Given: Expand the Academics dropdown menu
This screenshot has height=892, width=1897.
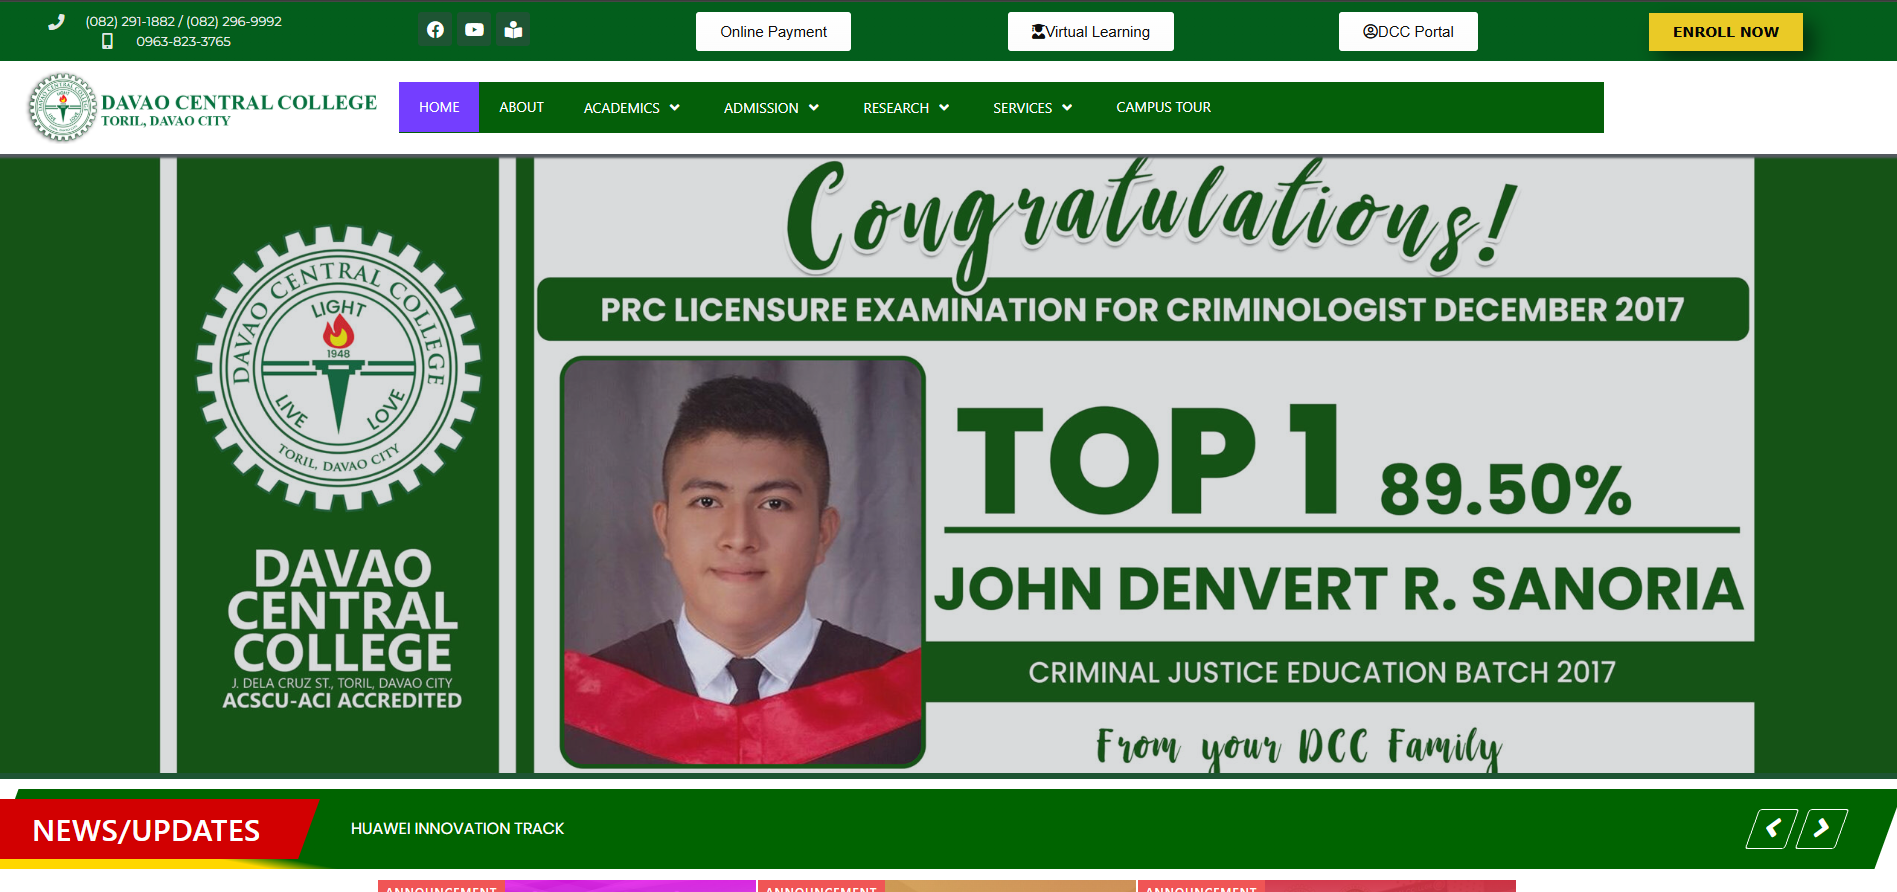Looking at the screenshot, I should 631,108.
